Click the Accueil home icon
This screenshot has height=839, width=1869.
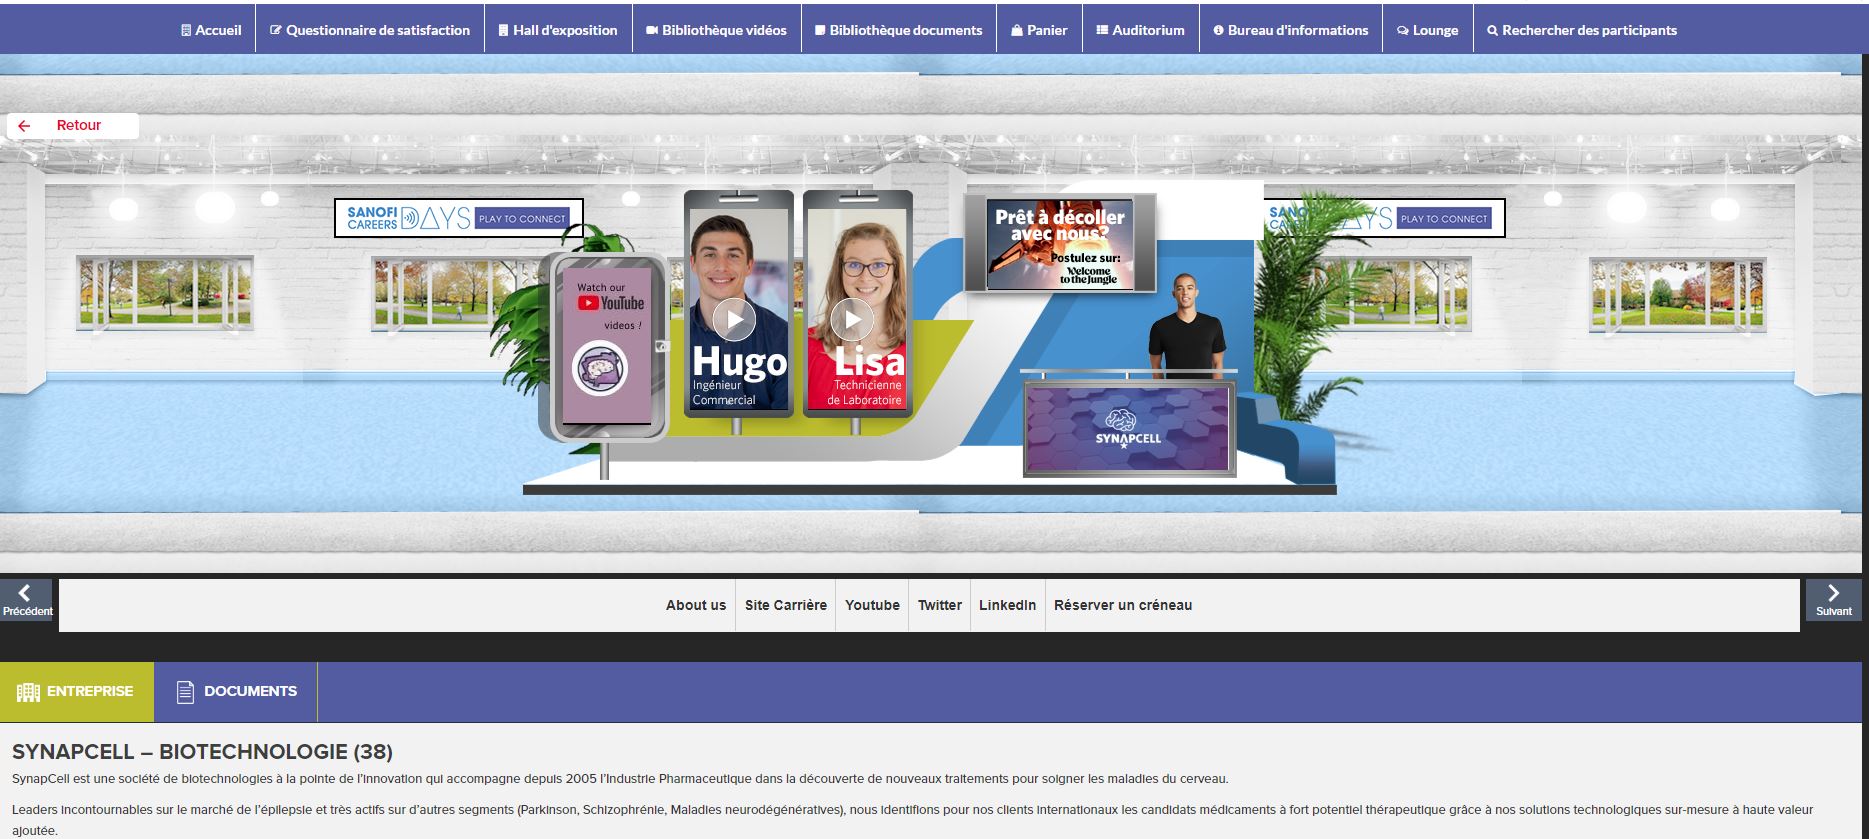[x=186, y=30]
